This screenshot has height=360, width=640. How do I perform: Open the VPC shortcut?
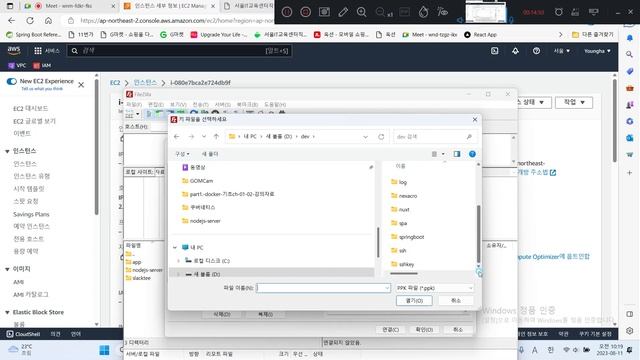point(17,65)
